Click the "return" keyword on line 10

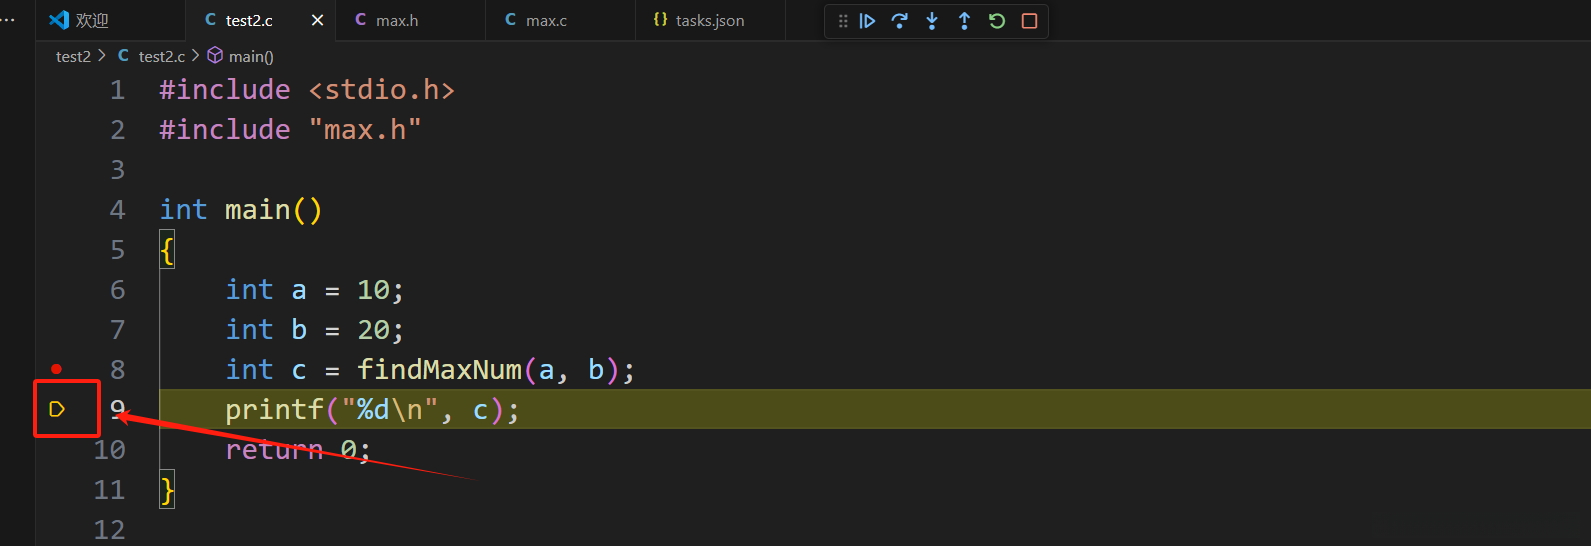(274, 450)
